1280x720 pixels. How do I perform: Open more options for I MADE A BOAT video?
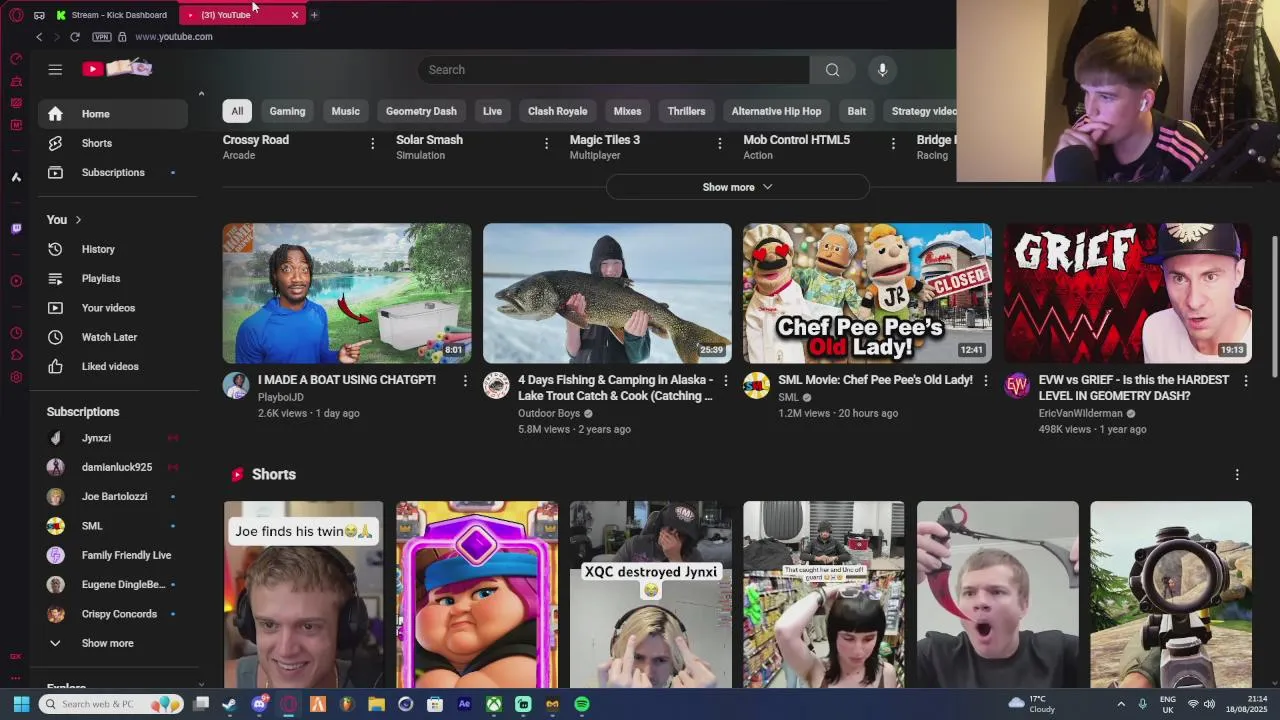pos(465,381)
